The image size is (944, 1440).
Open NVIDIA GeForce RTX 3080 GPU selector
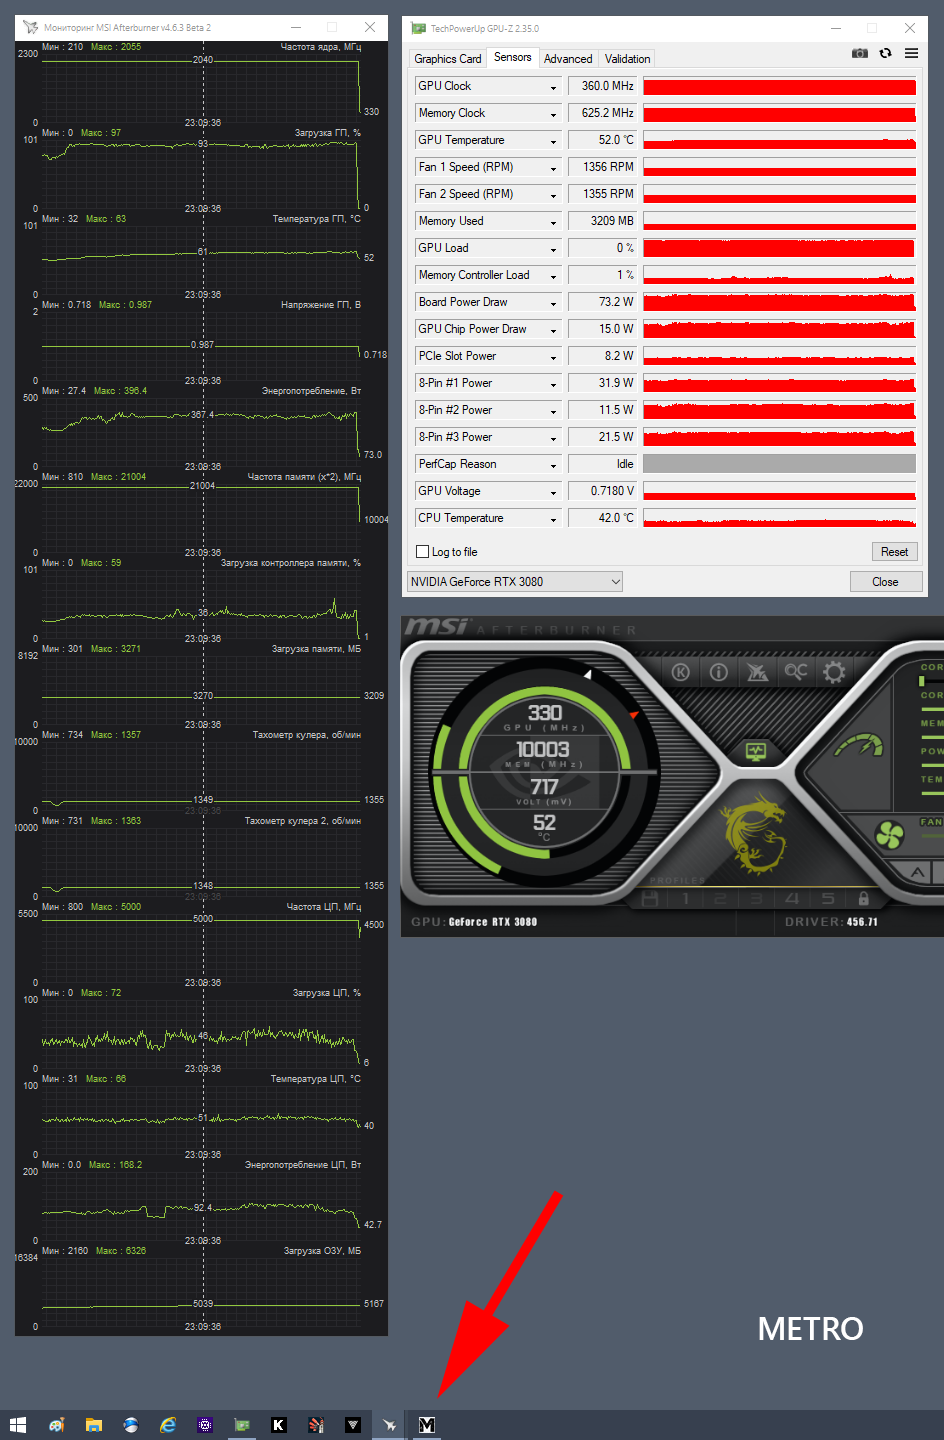515,581
